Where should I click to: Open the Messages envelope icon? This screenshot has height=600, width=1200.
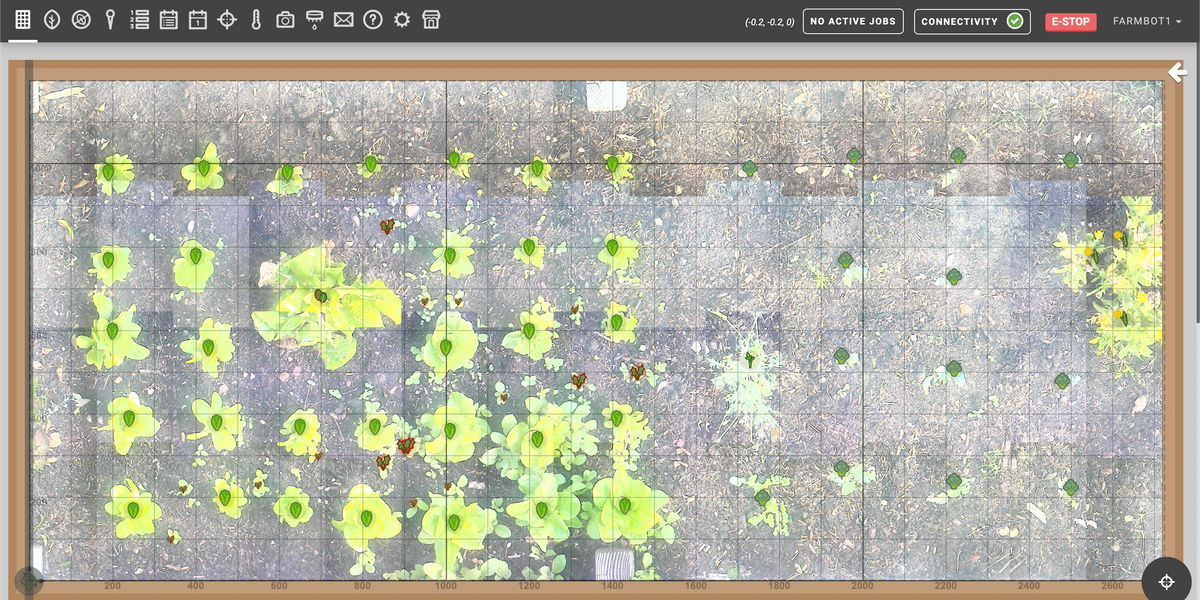344,20
